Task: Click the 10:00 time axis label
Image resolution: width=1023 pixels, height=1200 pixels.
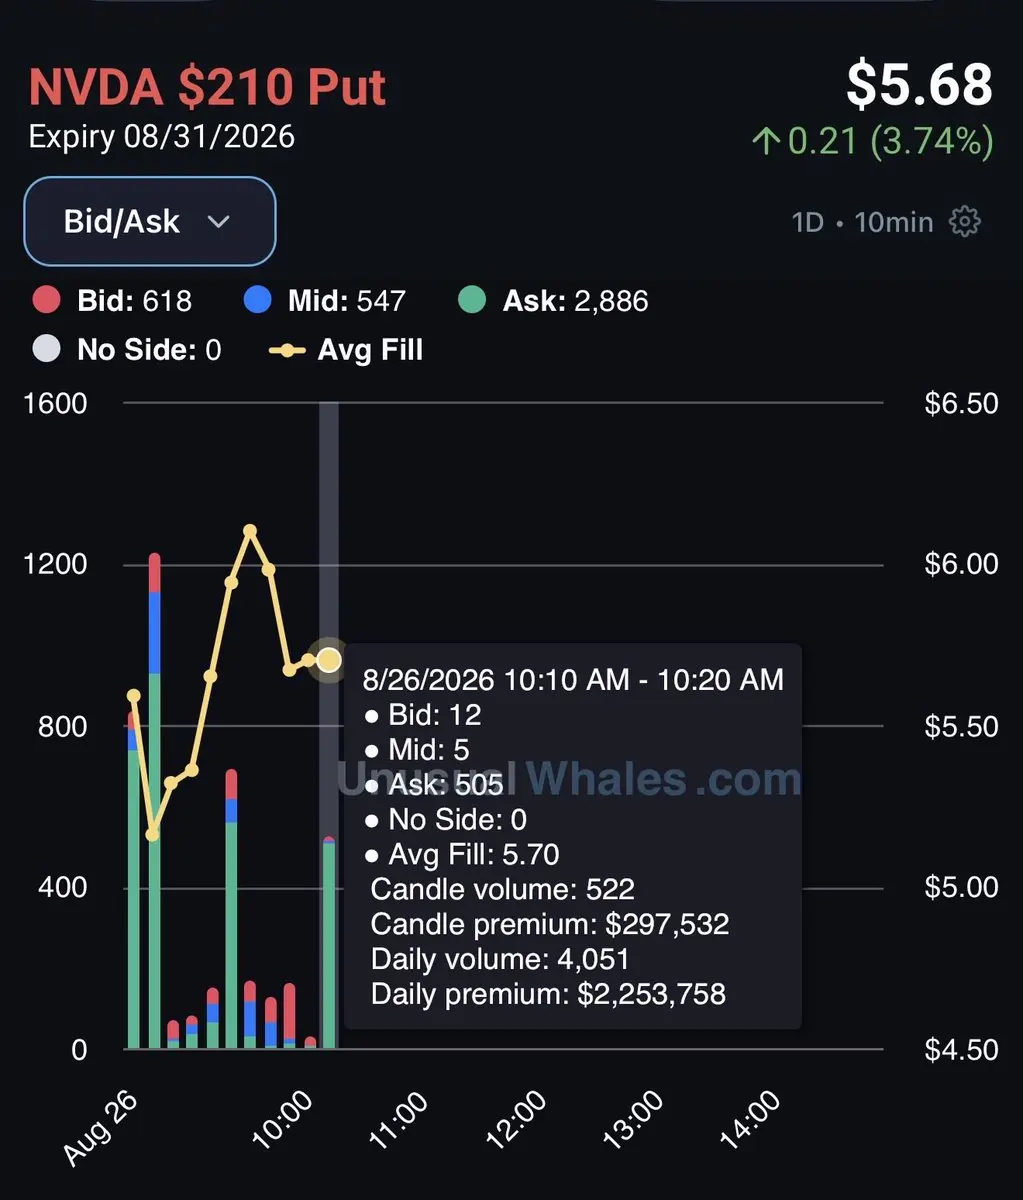Action: click(283, 1119)
